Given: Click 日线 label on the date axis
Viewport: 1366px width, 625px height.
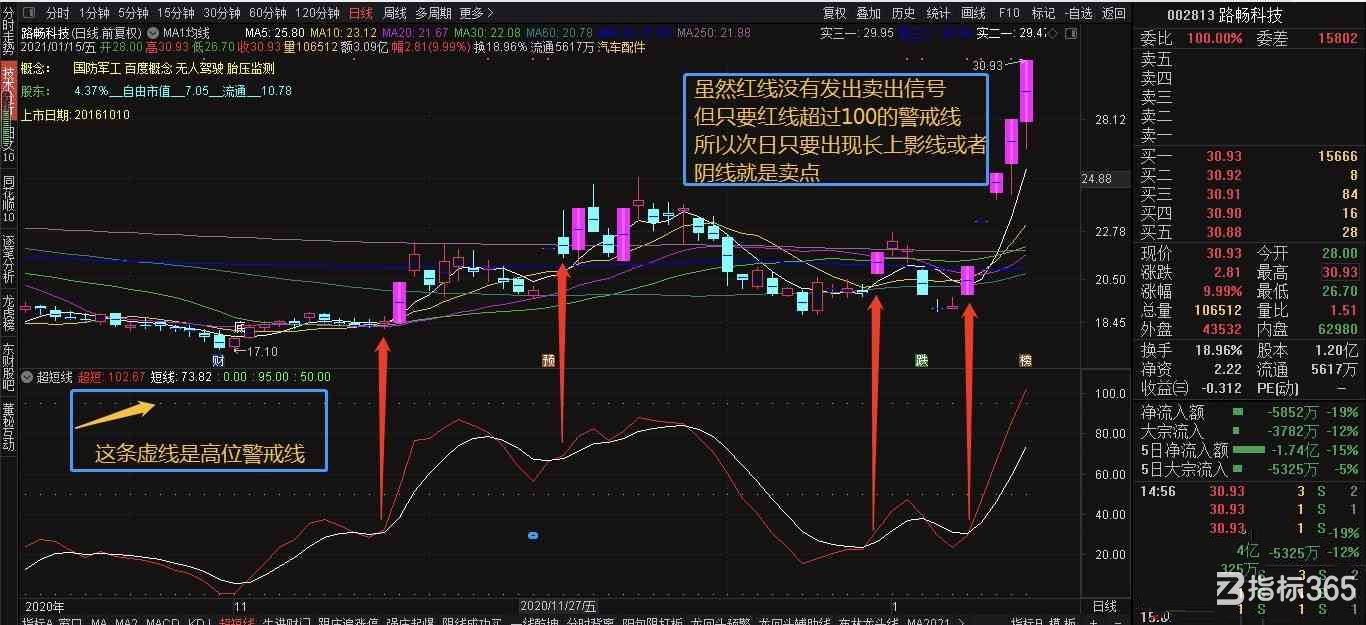Looking at the screenshot, I should 1104,606.
